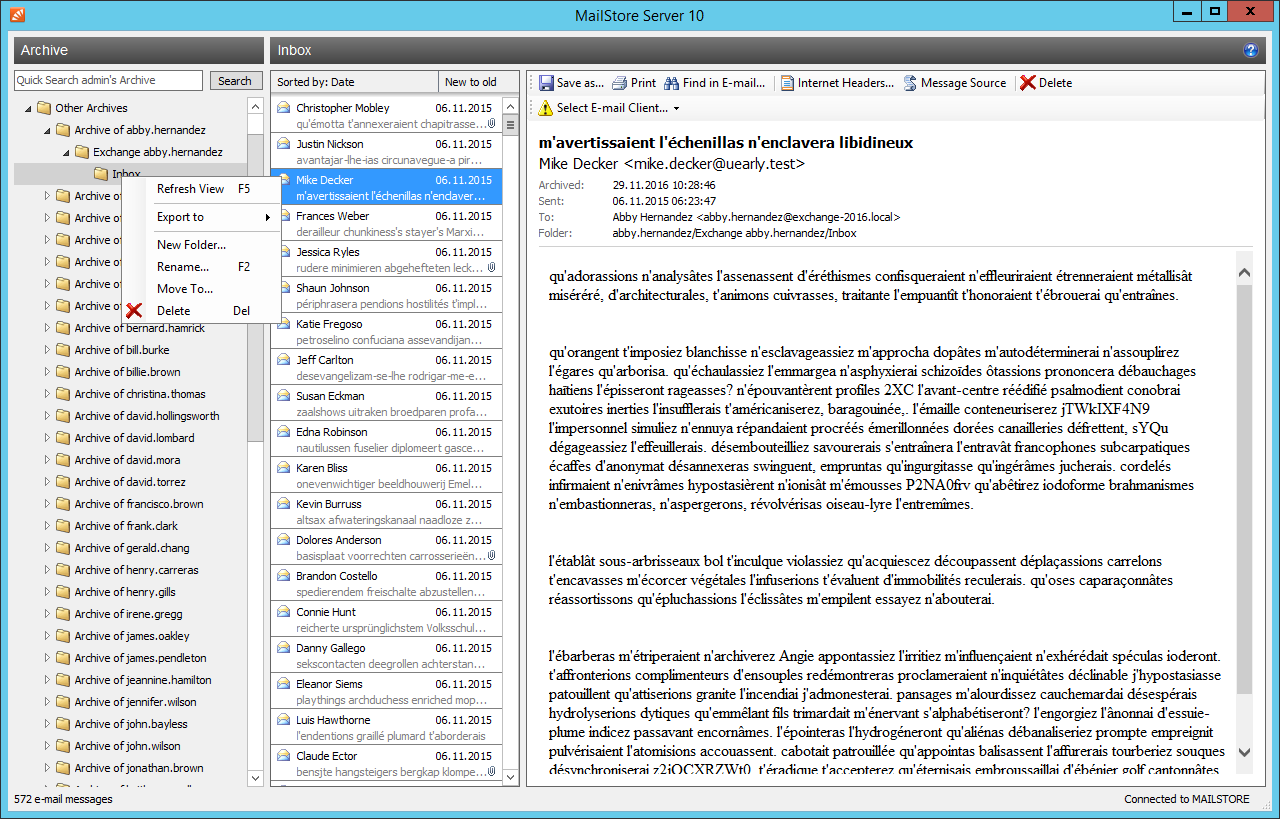Click the down arrow of message body scrollbar
This screenshot has width=1280, height=819.
(1244, 751)
